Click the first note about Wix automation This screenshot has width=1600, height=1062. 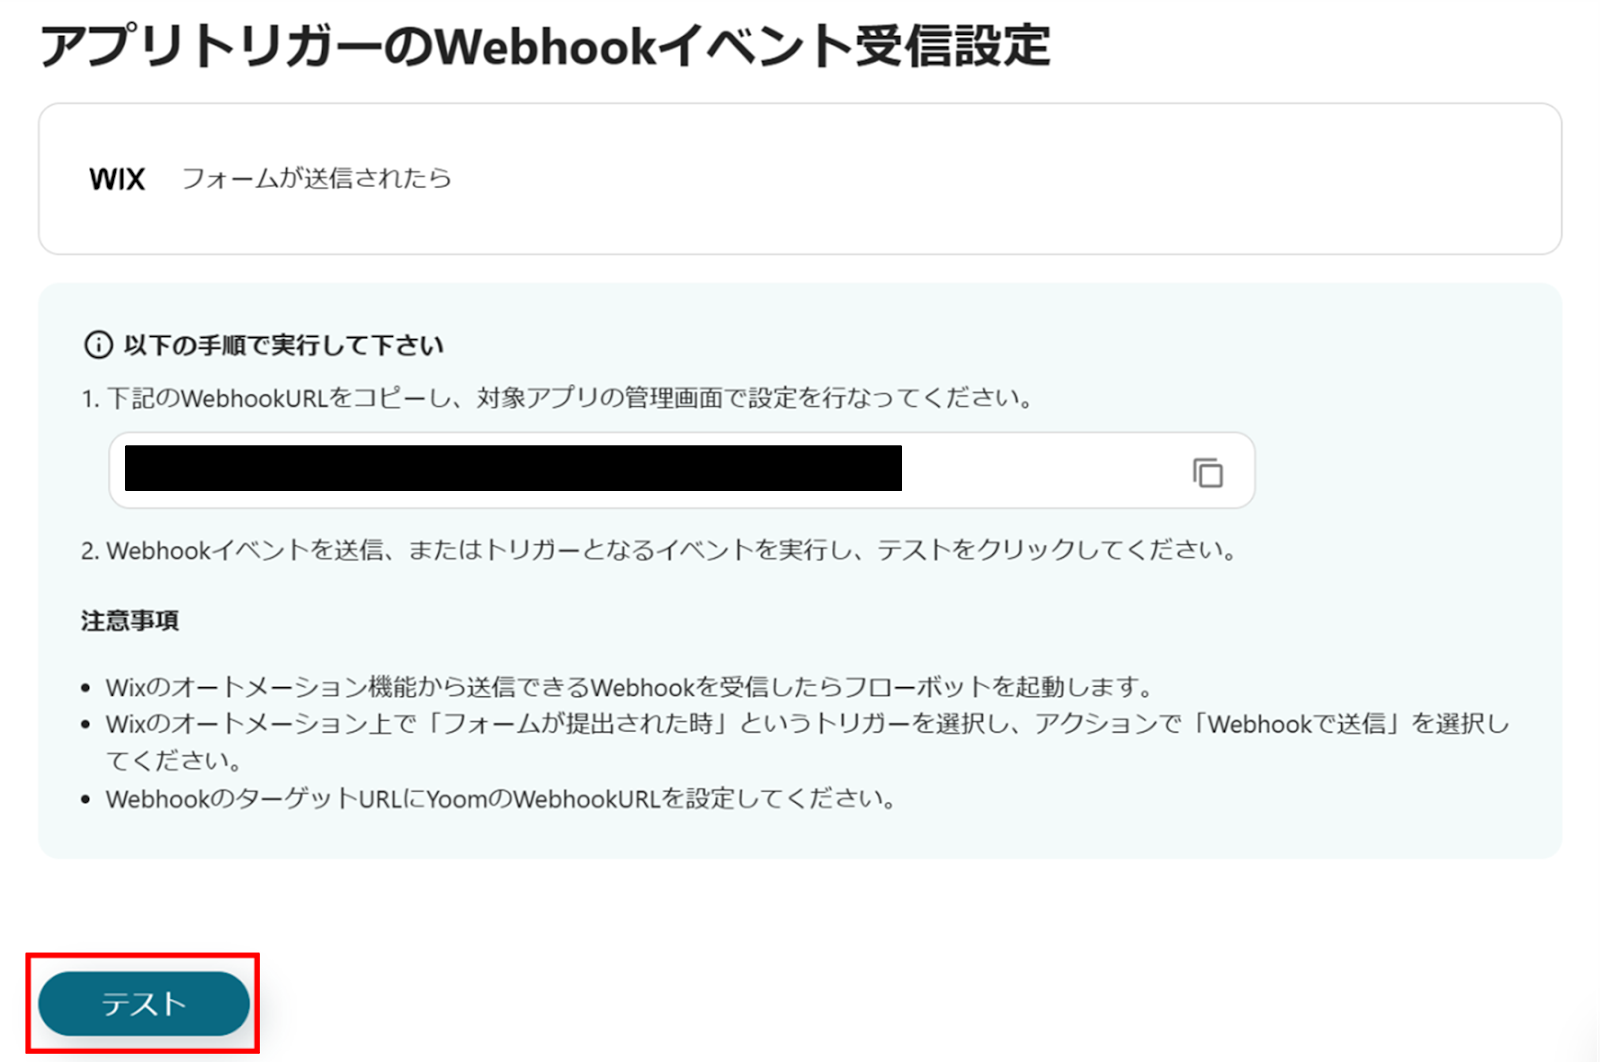(x=630, y=687)
